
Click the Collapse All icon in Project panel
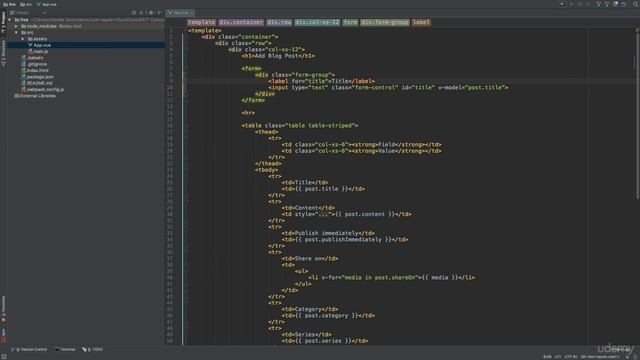tap(142, 13)
